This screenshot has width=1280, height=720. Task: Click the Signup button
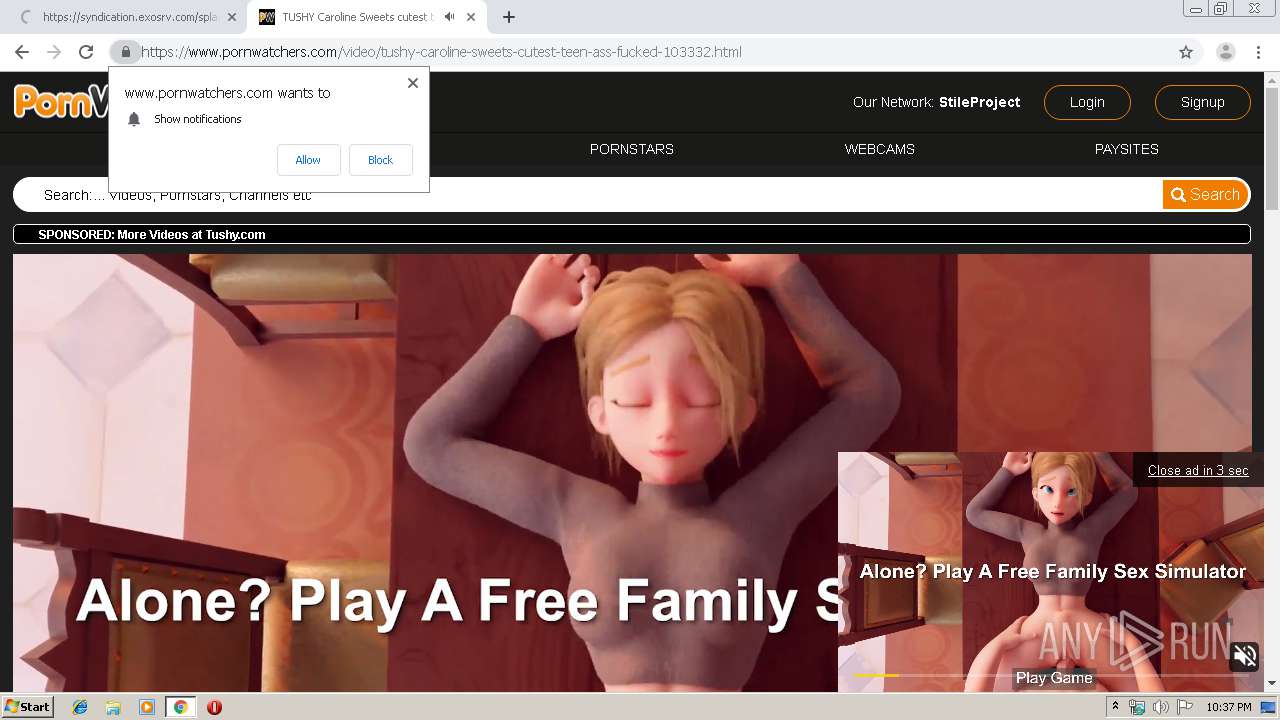pyautogui.click(x=1202, y=102)
